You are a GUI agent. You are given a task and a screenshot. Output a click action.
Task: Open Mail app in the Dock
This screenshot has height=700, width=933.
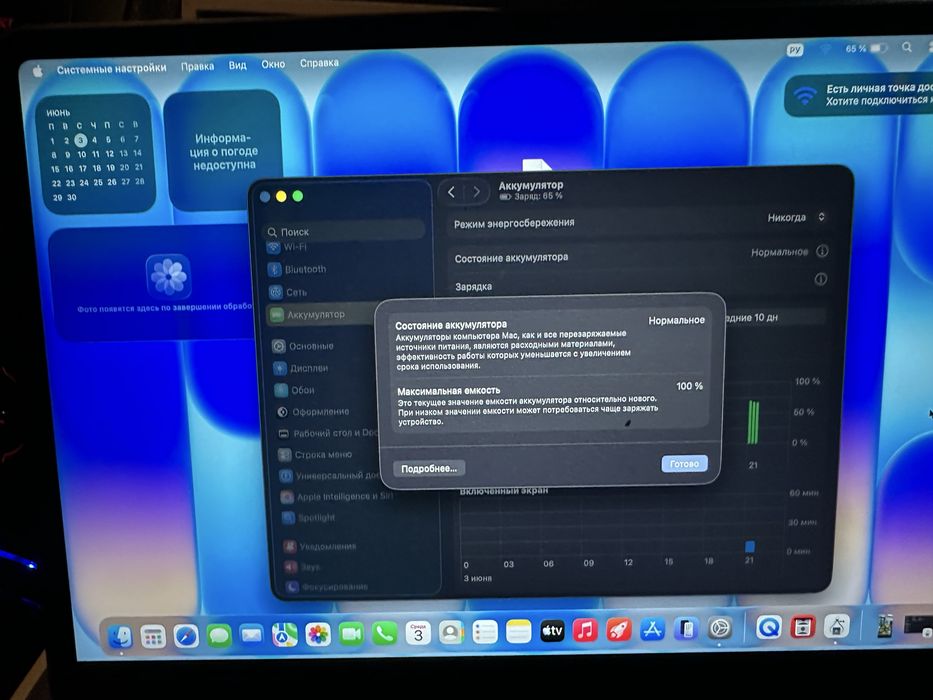[x=251, y=636]
